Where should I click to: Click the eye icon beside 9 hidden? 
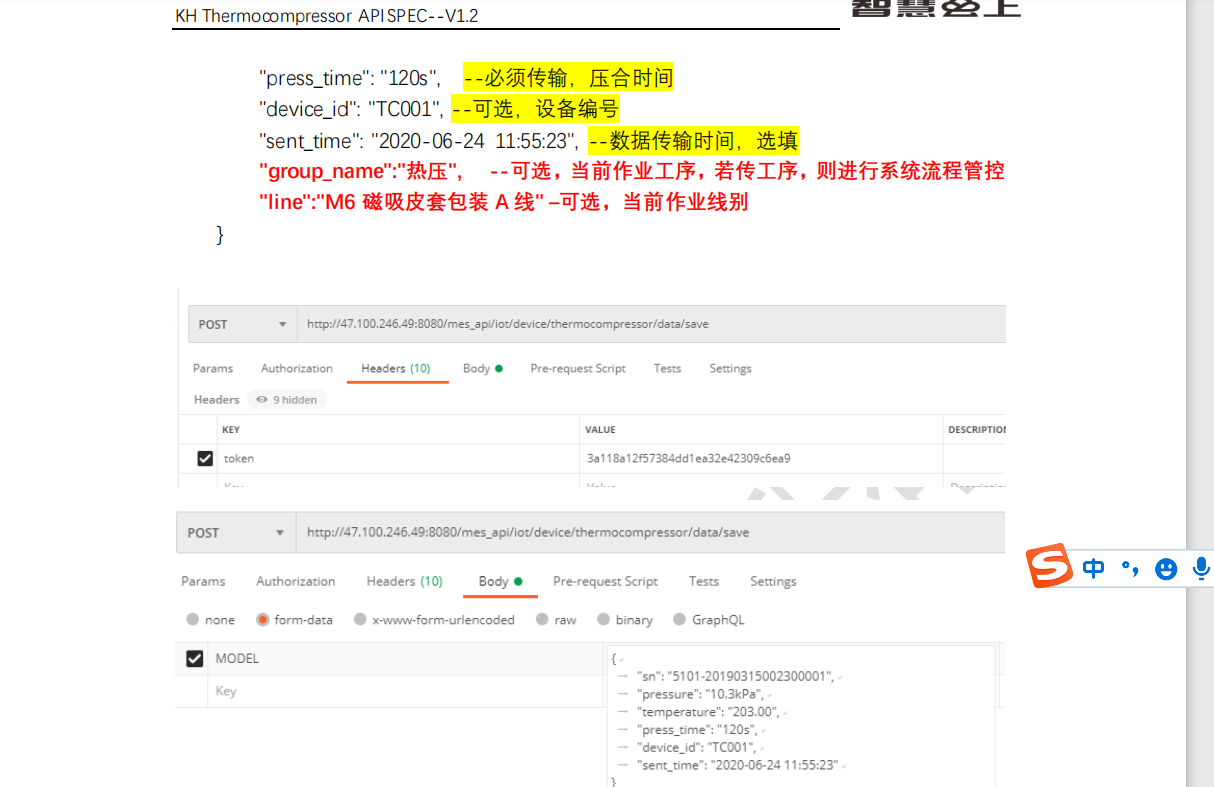point(262,400)
